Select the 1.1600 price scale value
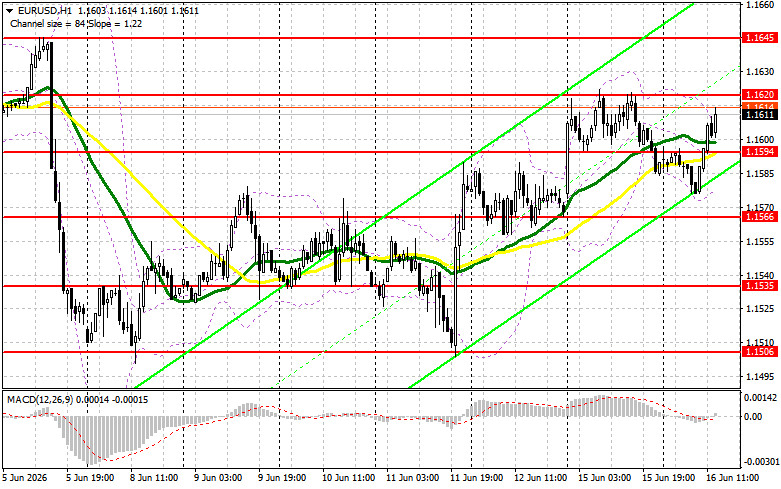The width and height of the screenshot is (781, 489). 760,140
